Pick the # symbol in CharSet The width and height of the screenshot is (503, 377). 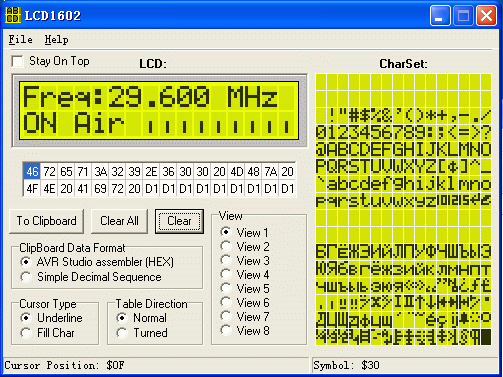[354, 116]
